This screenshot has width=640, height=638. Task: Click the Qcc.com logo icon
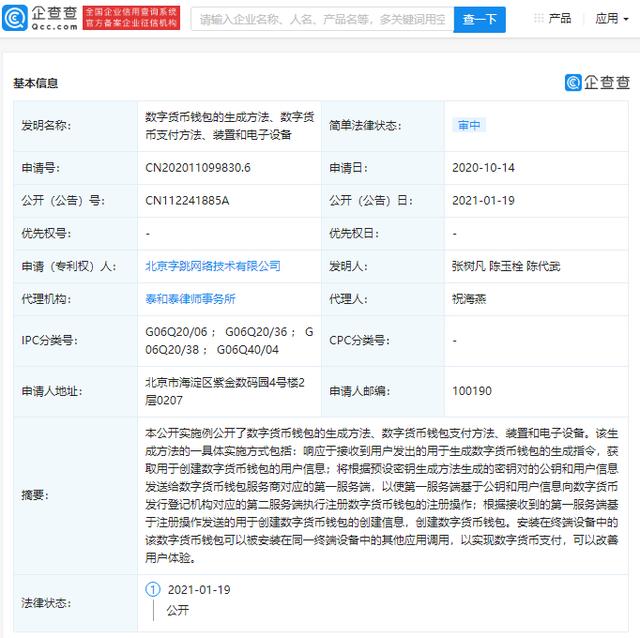[x=16, y=18]
